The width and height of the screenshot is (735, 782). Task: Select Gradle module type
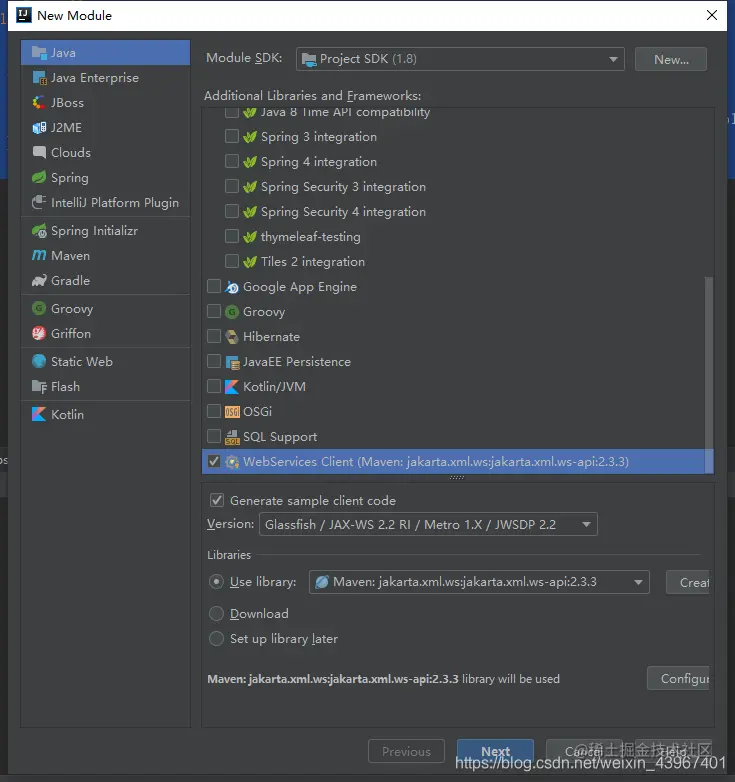[106, 280]
